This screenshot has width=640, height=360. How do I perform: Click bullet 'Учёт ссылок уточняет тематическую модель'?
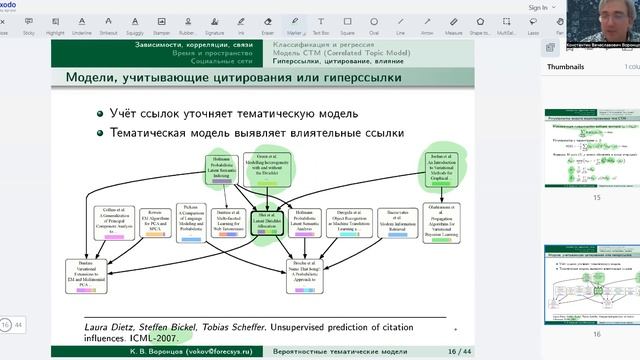pyautogui.click(x=233, y=113)
